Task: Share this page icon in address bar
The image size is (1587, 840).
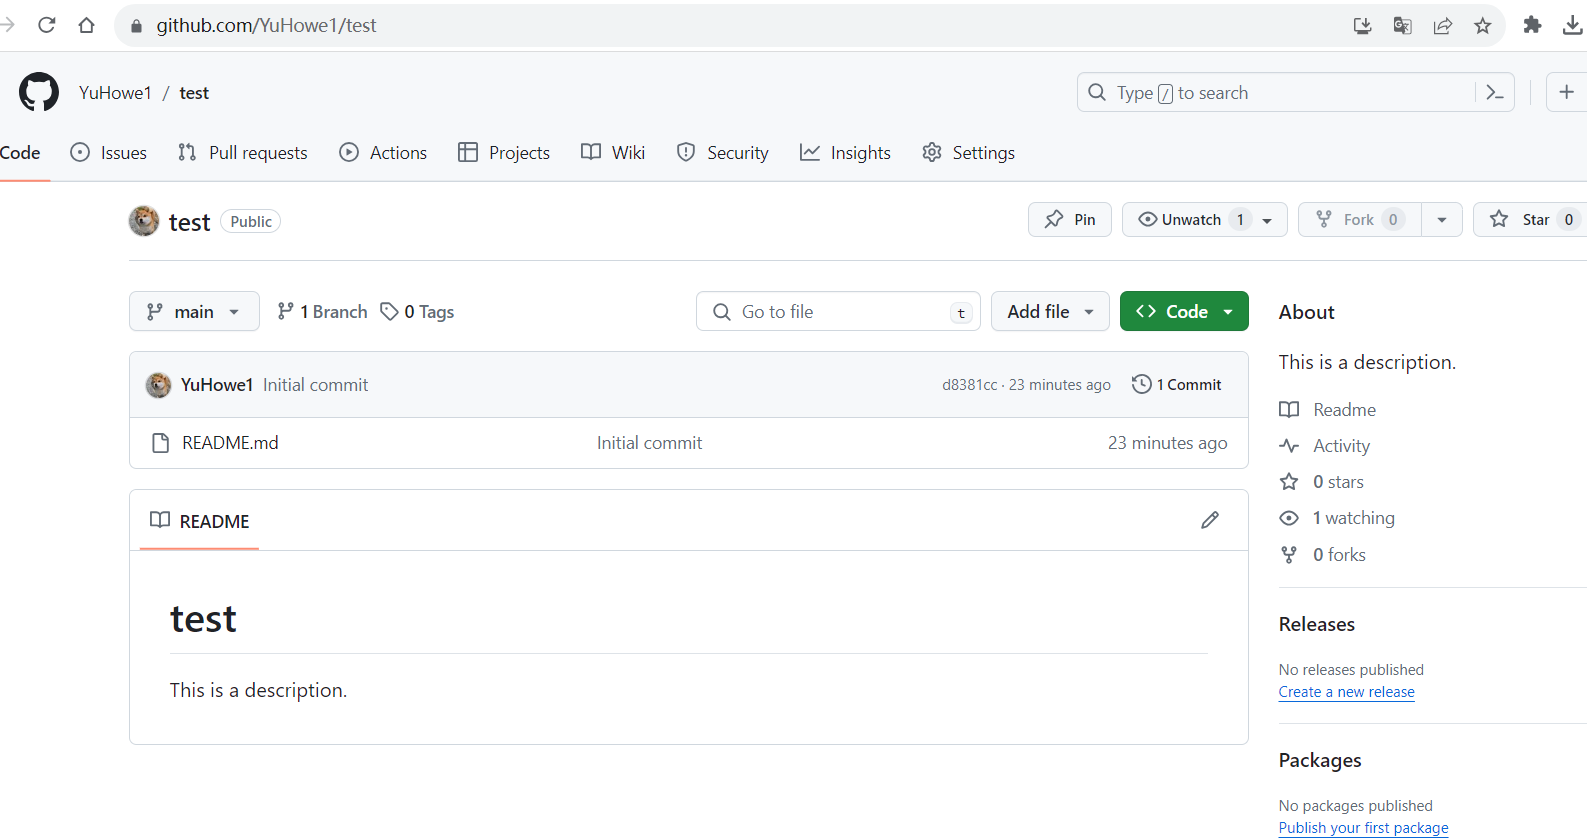Action: (x=1442, y=26)
